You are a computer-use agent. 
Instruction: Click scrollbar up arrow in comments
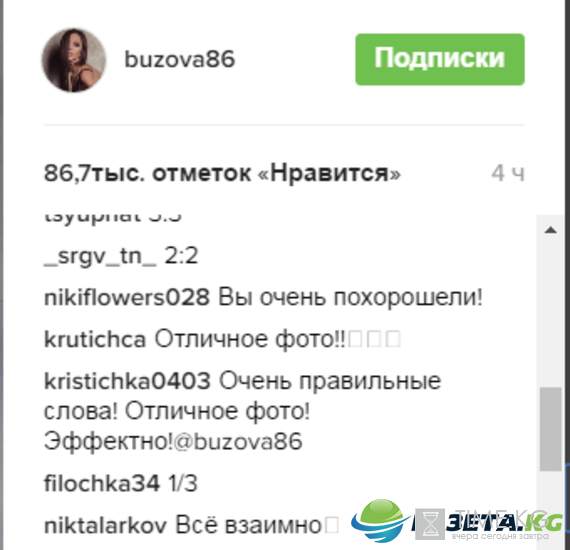click(x=551, y=230)
